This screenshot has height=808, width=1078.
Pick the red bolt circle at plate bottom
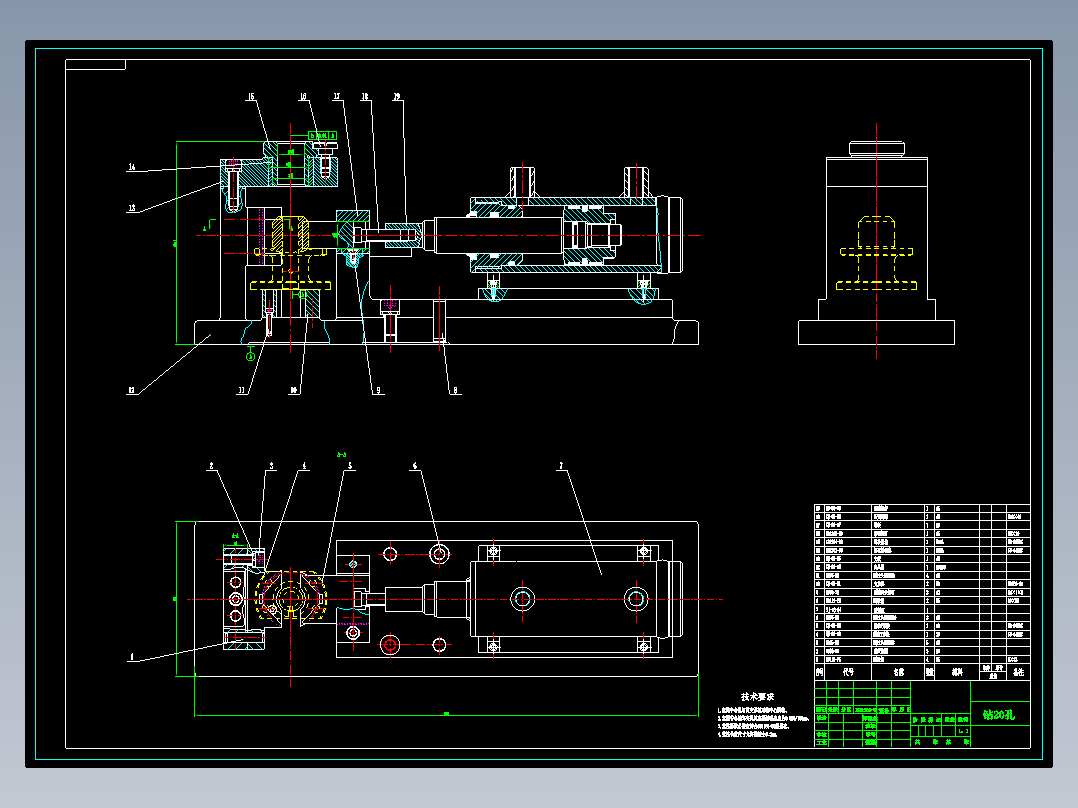point(390,645)
